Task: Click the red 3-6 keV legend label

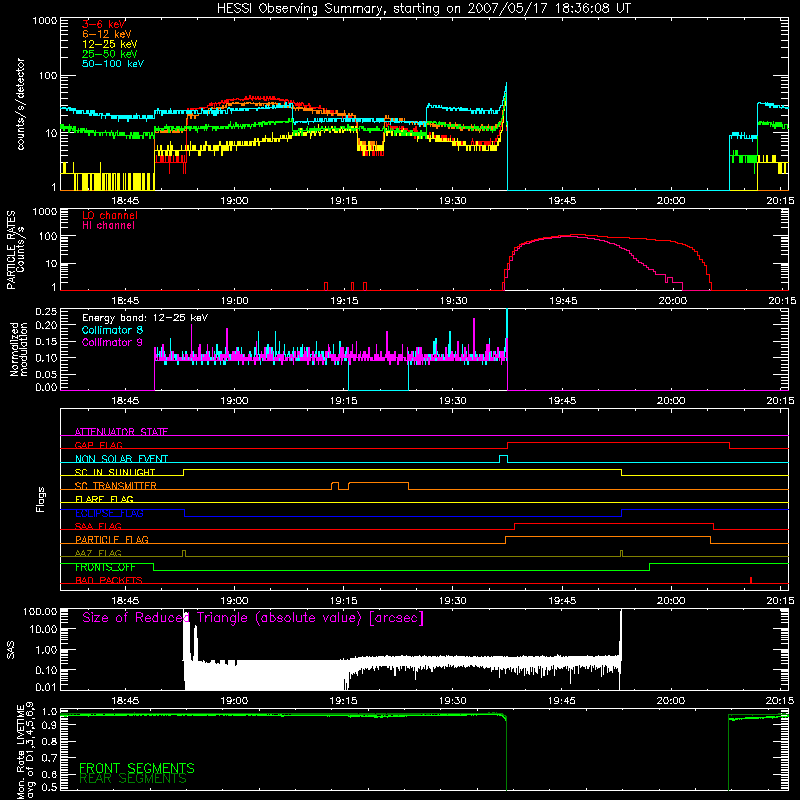Action: coord(104,24)
